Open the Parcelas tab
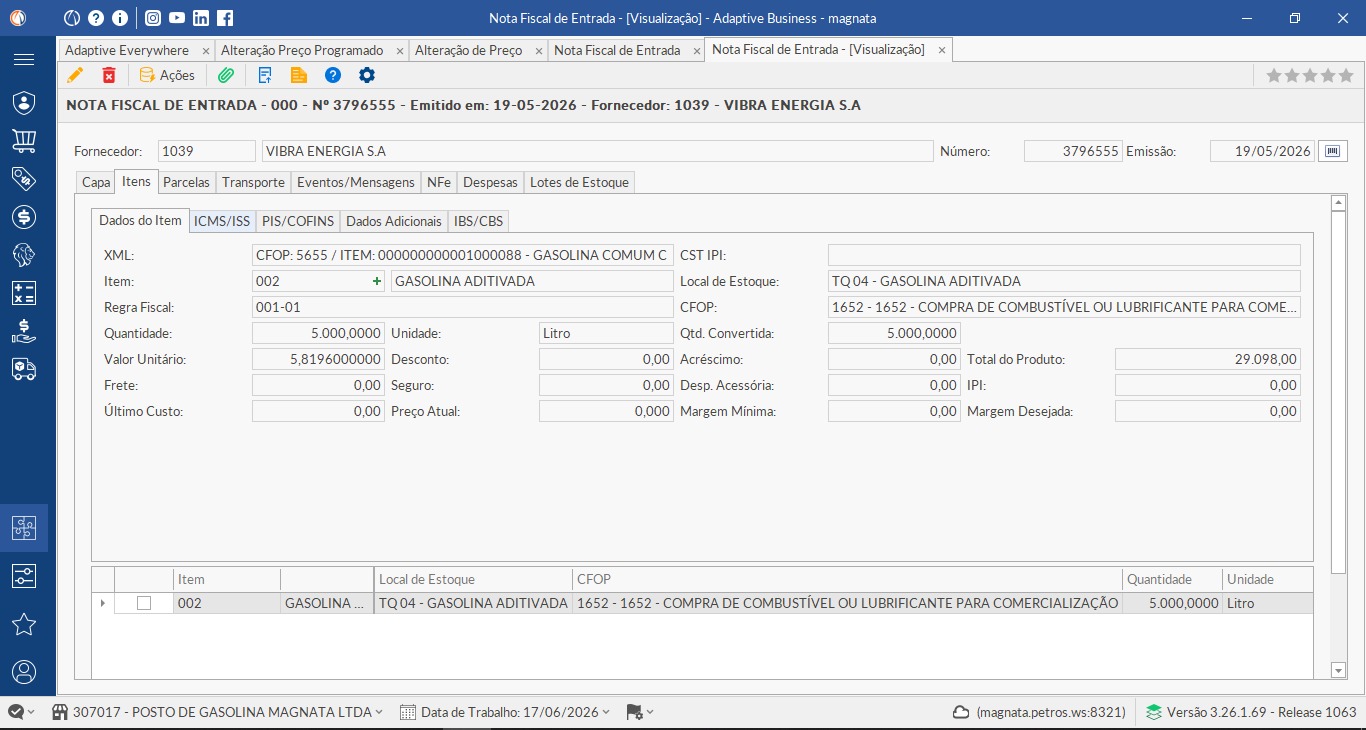This screenshot has width=1366, height=730. tap(186, 182)
